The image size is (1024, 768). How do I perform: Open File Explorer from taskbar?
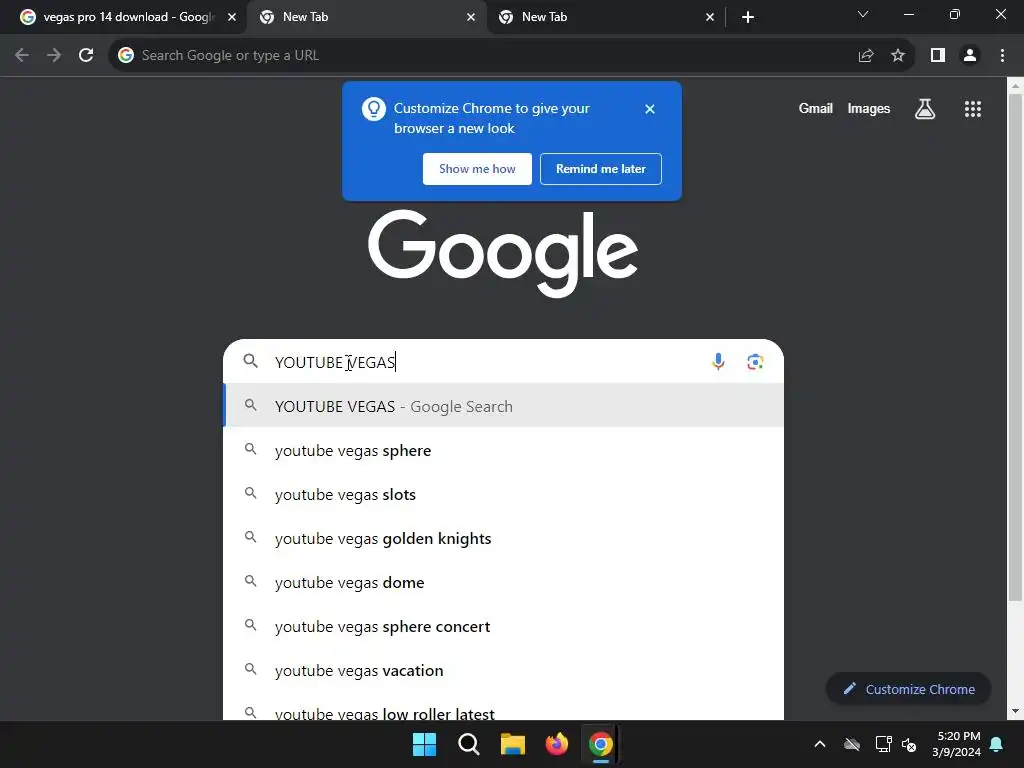tap(513, 744)
